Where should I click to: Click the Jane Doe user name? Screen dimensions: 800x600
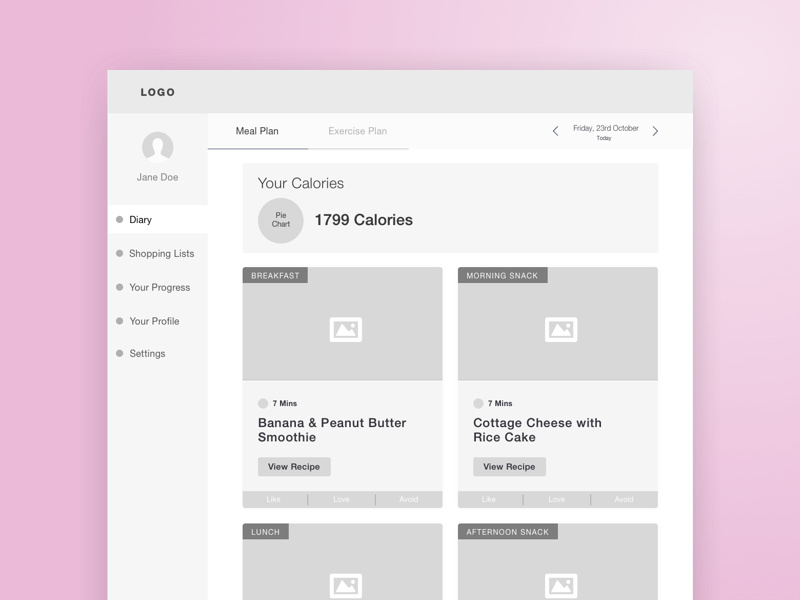[x=158, y=177]
